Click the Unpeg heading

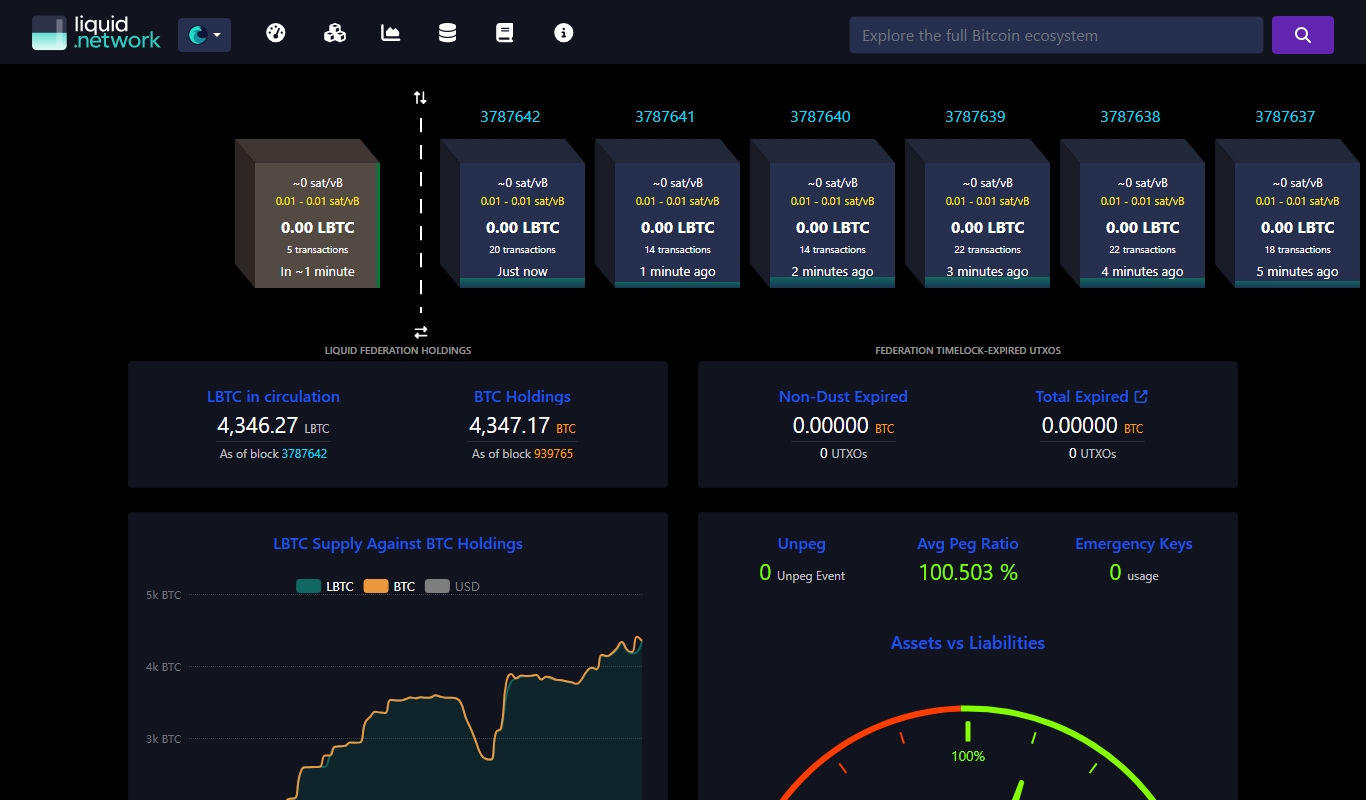(x=802, y=544)
